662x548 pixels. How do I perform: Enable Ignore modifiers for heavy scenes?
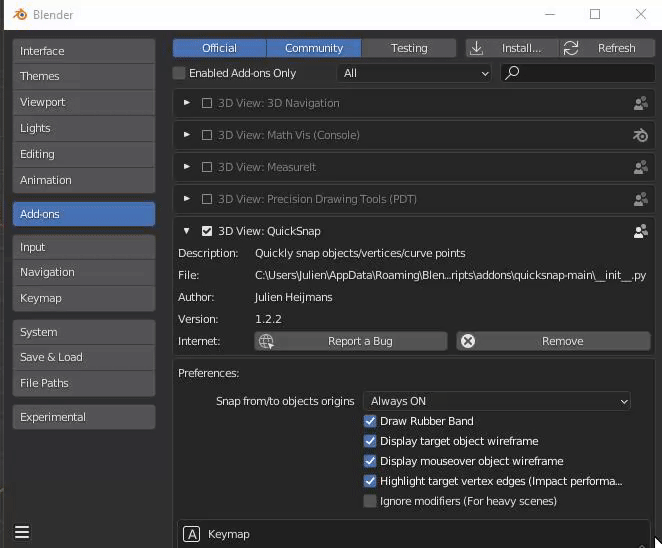click(370, 501)
